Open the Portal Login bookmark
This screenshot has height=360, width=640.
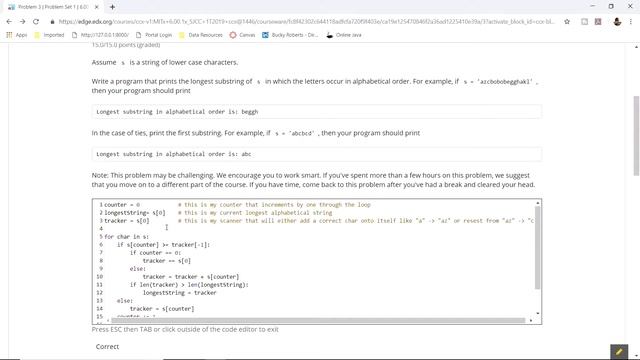coord(154,35)
